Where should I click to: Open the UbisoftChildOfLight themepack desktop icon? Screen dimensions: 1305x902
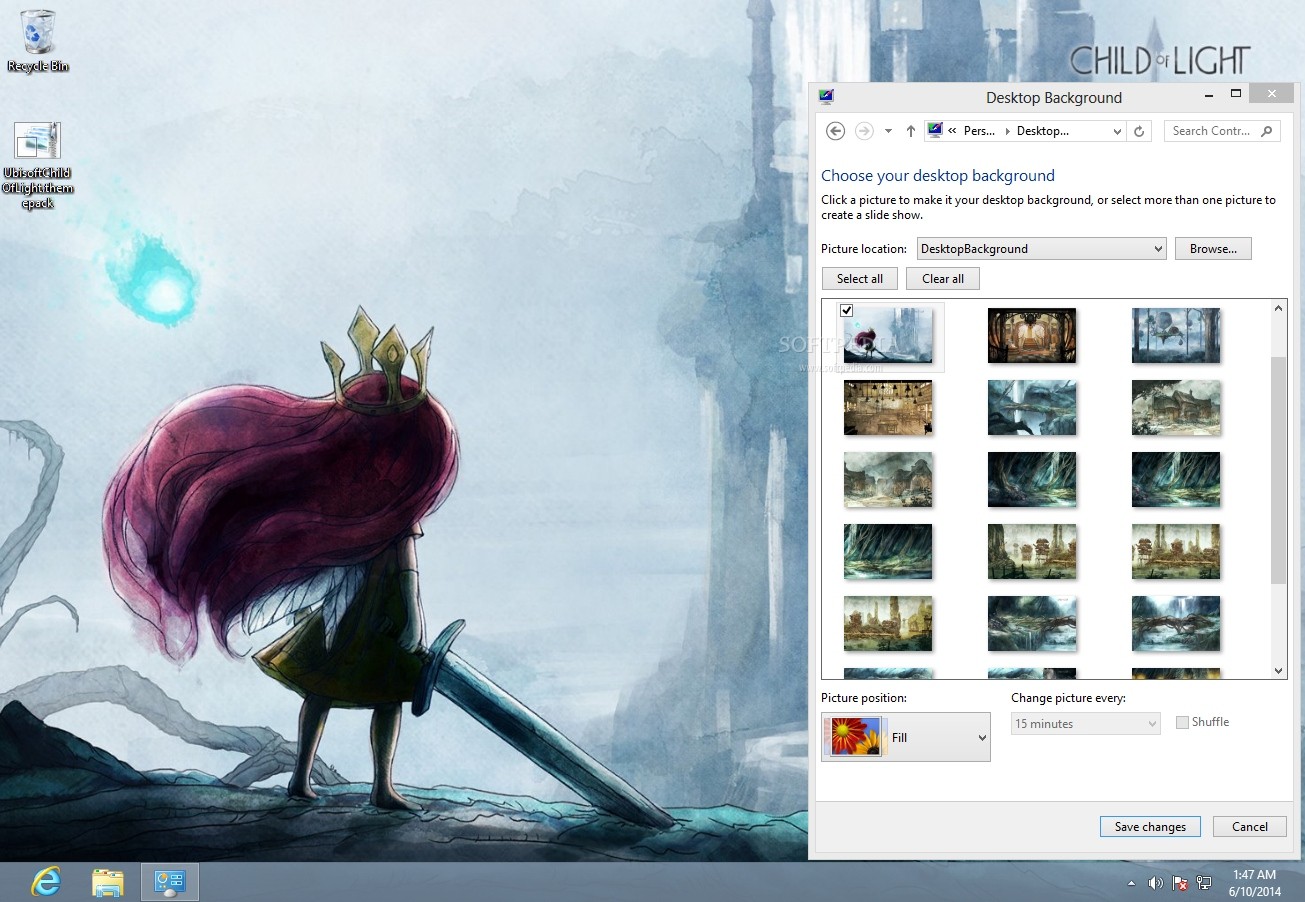tap(38, 165)
